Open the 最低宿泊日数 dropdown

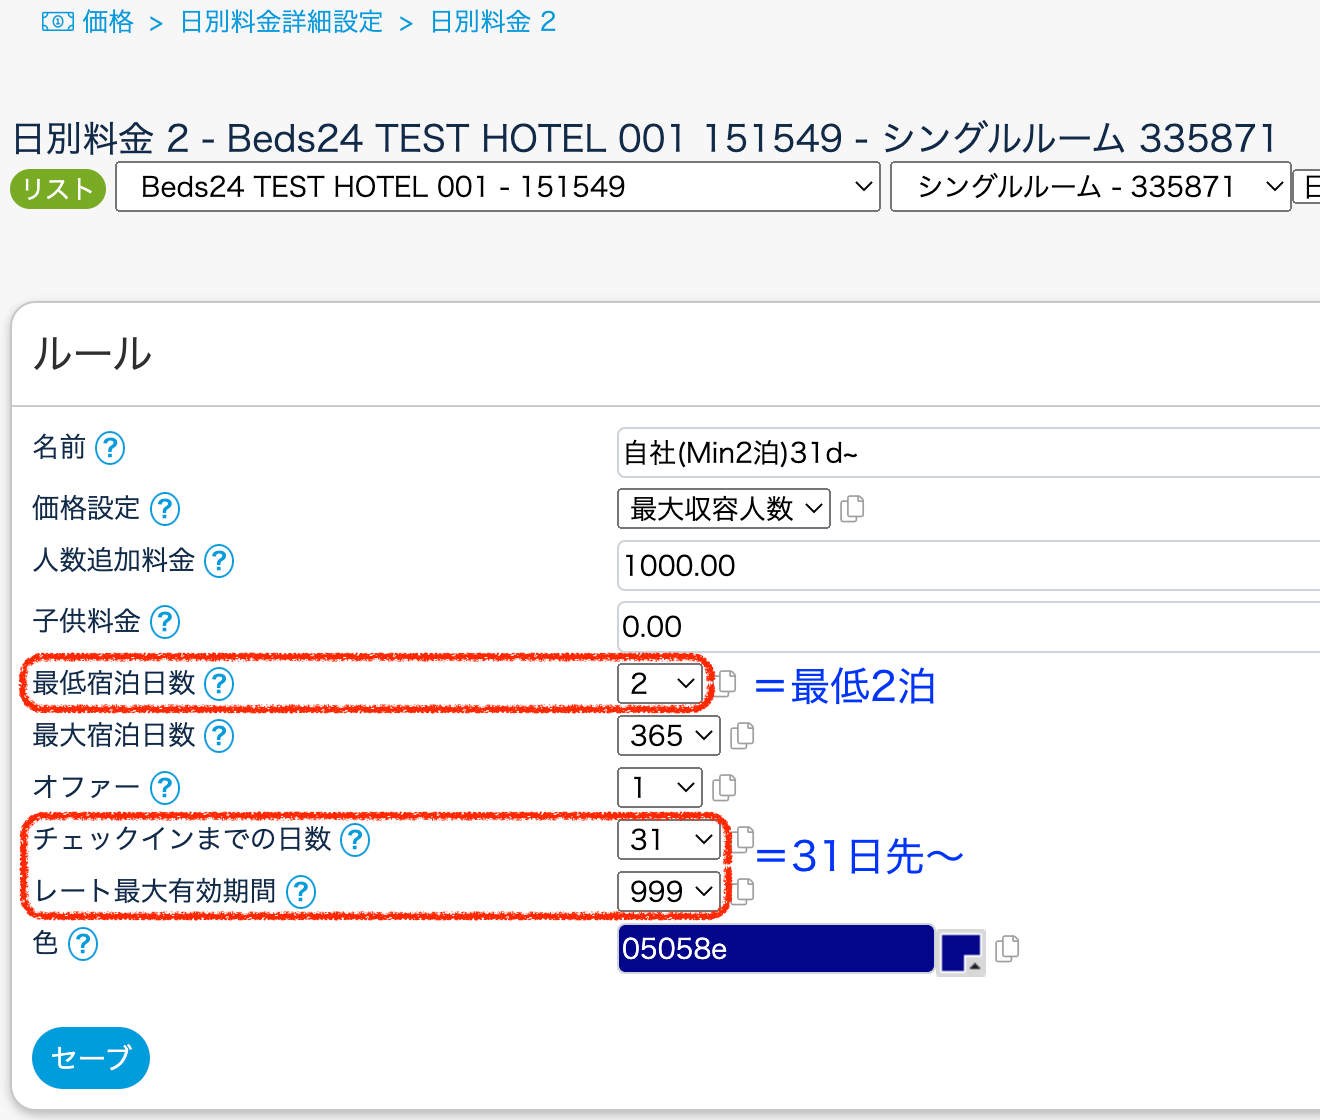[661, 684]
